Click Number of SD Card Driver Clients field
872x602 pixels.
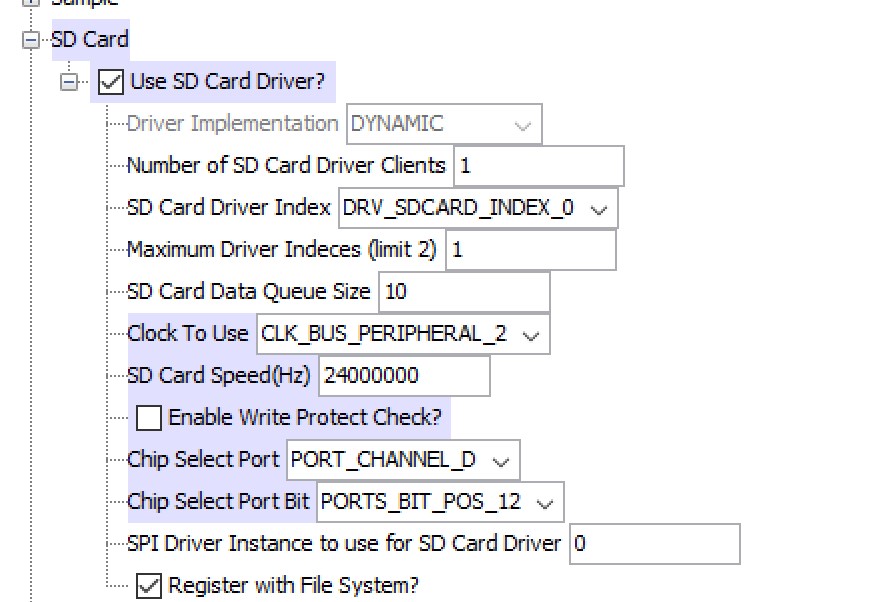539,166
